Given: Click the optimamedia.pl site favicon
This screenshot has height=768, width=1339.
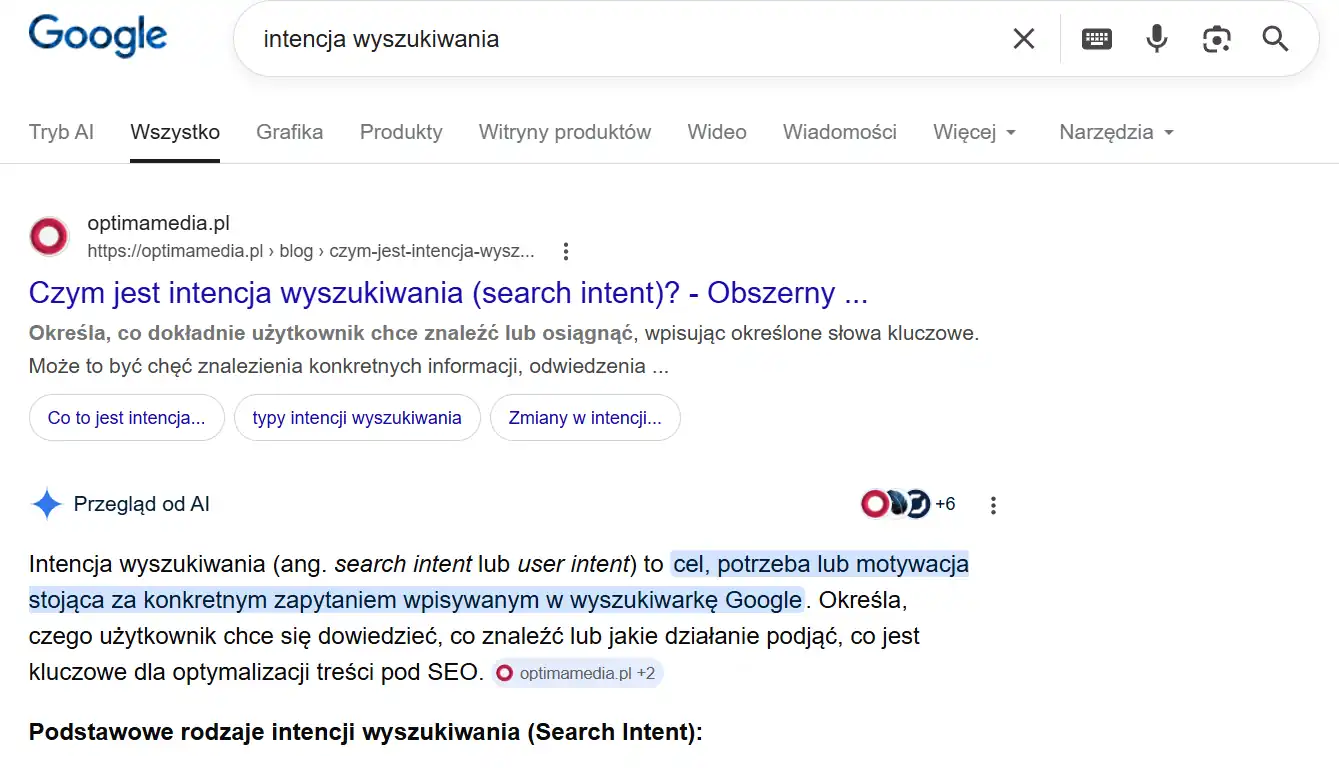Looking at the screenshot, I should pos(48,236).
